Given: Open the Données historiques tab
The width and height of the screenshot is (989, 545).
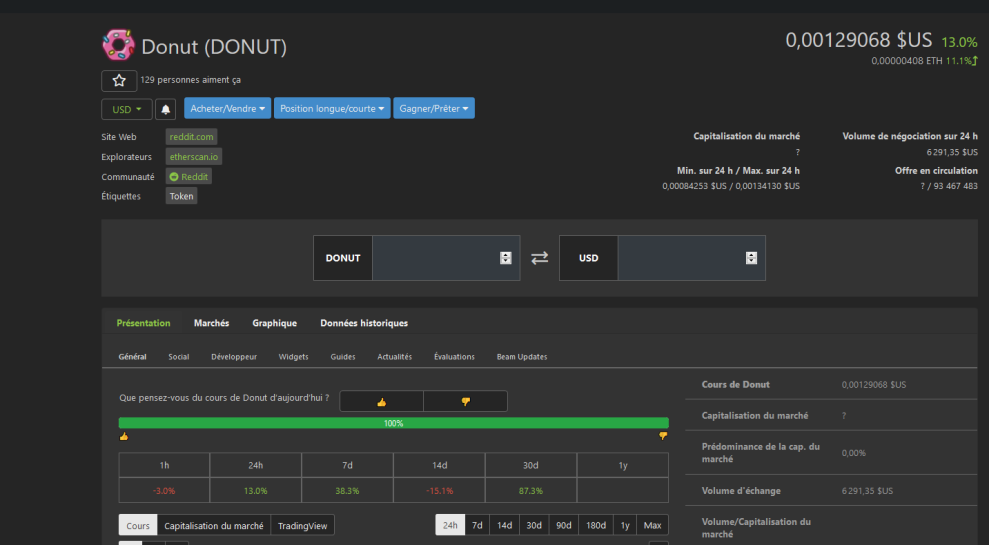Looking at the screenshot, I should click(x=364, y=323).
